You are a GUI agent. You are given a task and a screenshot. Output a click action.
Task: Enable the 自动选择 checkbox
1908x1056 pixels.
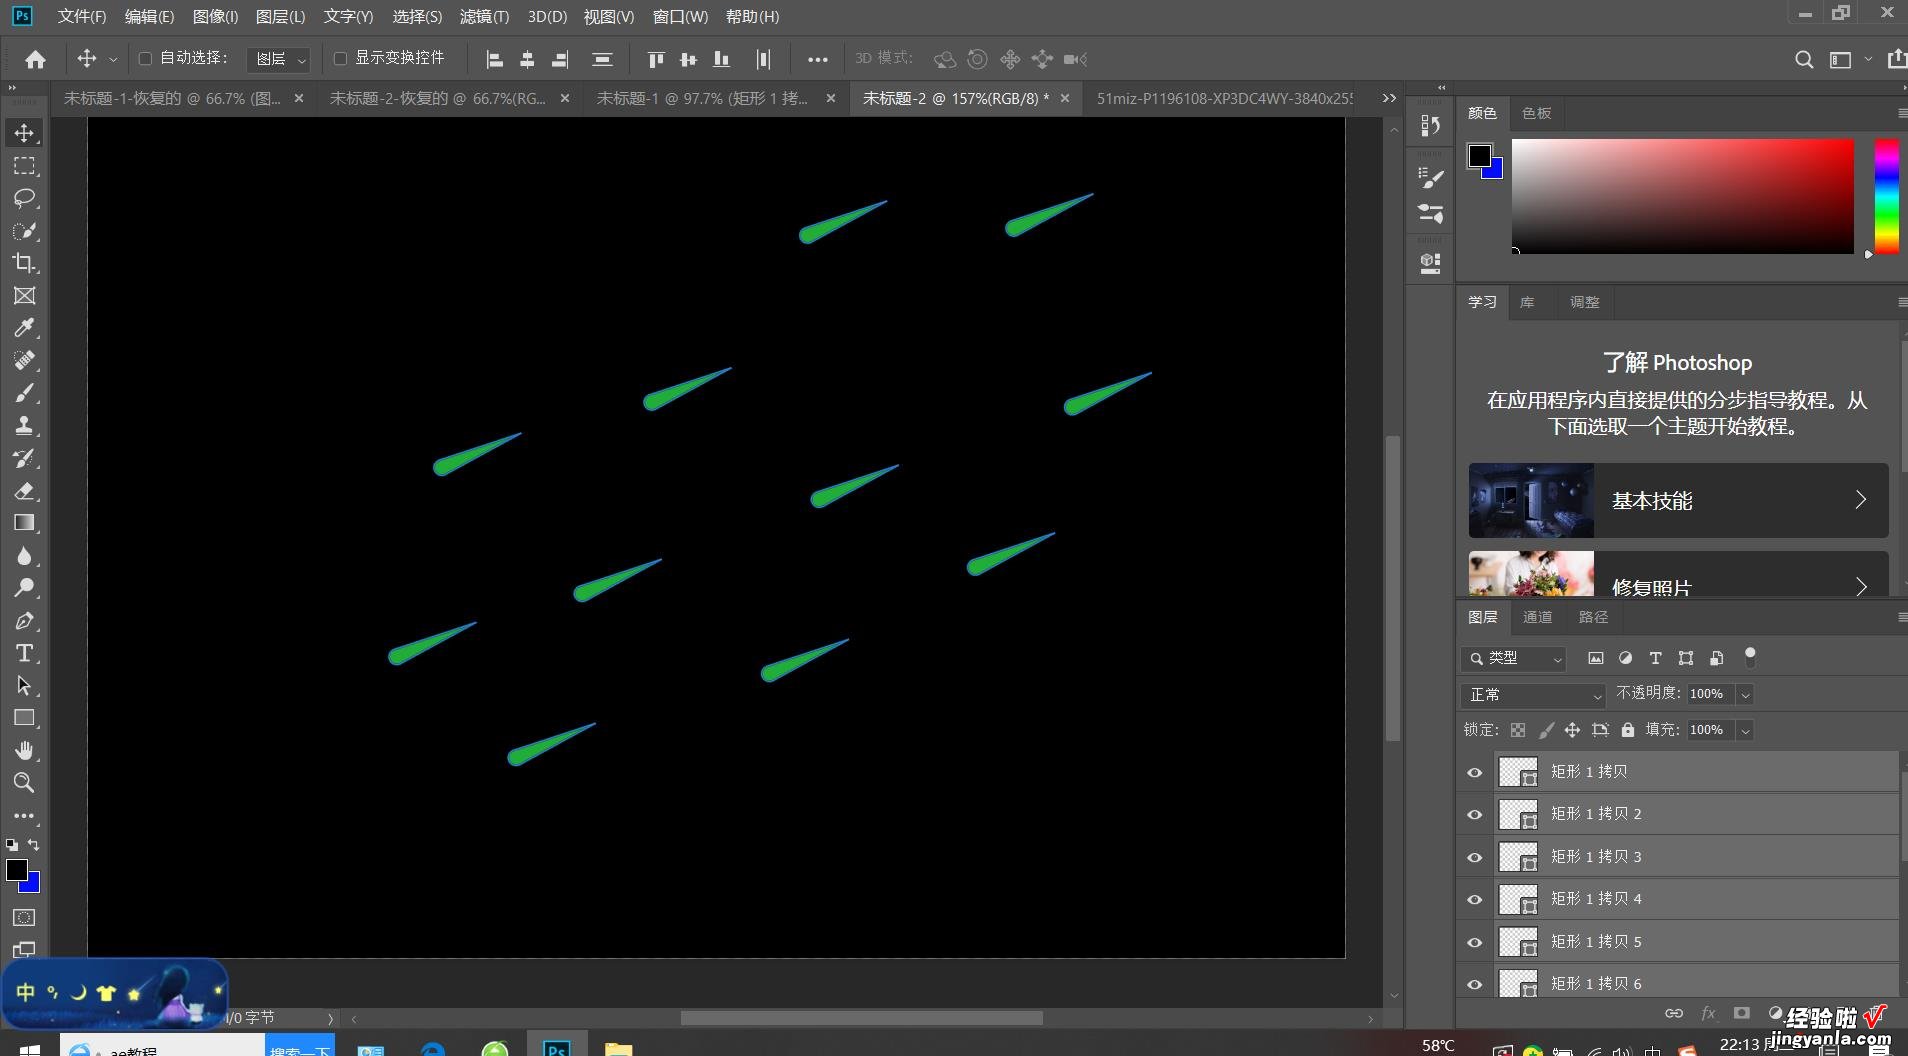[x=145, y=59]
